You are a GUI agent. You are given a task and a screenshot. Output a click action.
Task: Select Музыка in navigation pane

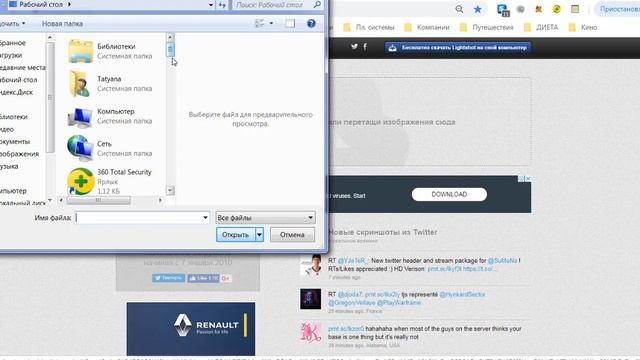[x=9, y=166]
